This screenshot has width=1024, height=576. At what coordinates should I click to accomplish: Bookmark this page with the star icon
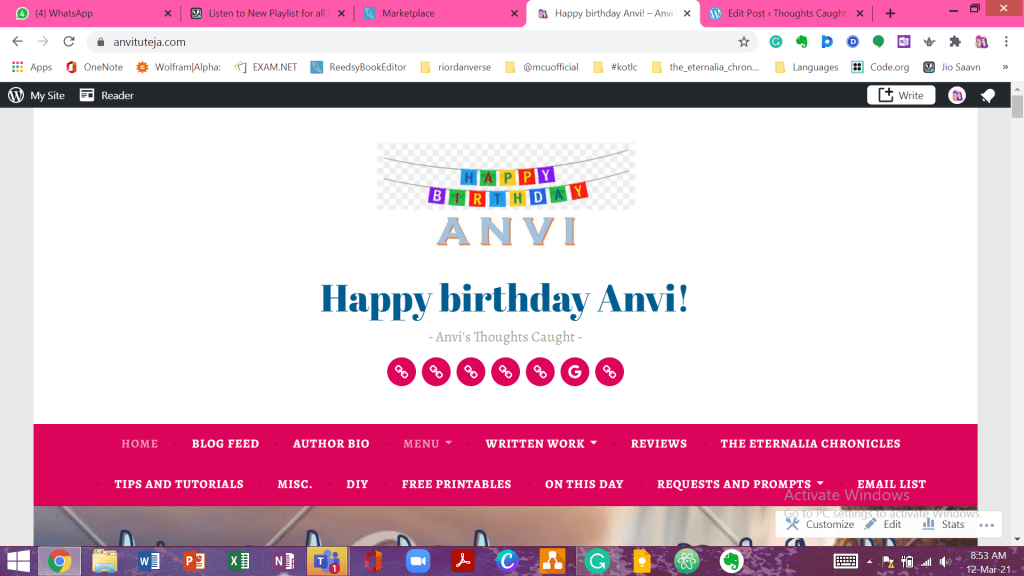coord(744,42)
